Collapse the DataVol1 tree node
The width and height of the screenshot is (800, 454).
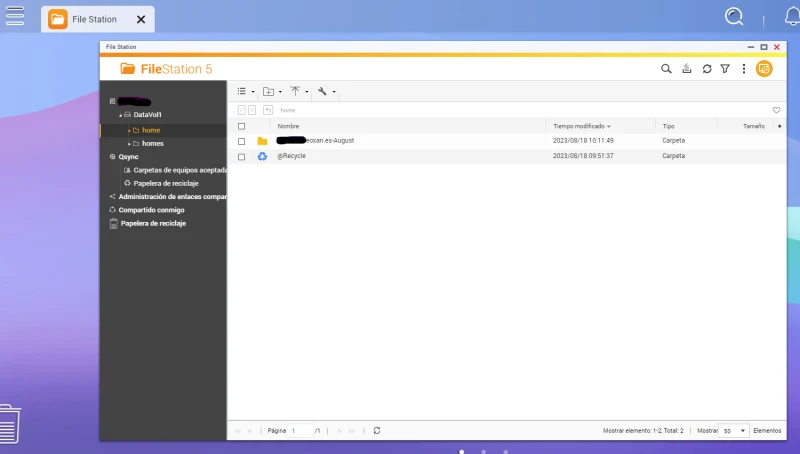[x=120, y=115]
